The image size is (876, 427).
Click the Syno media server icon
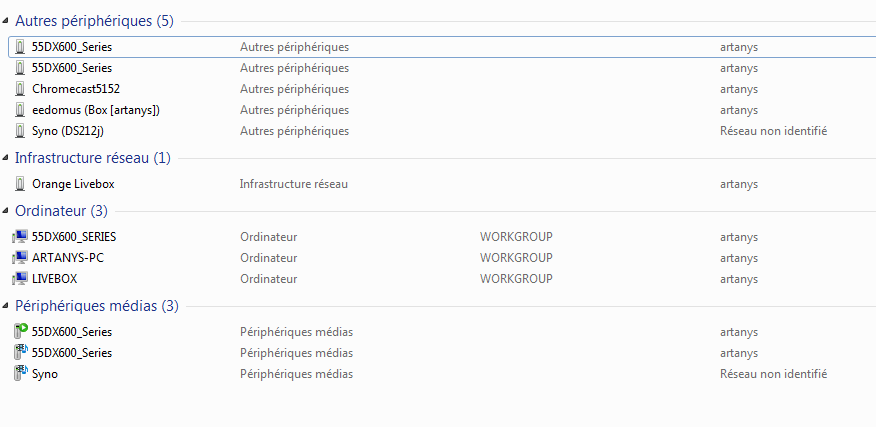coord(21,373)
